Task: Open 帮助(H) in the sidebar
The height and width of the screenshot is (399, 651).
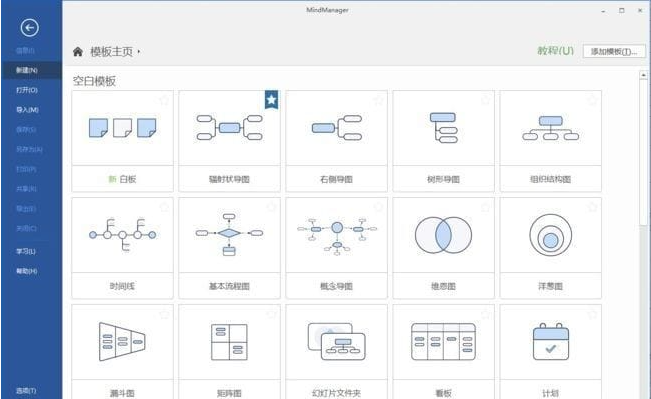Action: point(27,271)
